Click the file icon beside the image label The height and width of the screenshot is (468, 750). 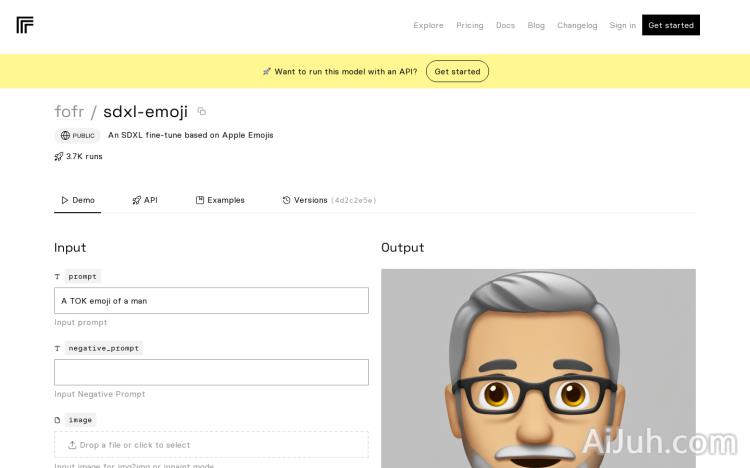coord(58,420)
